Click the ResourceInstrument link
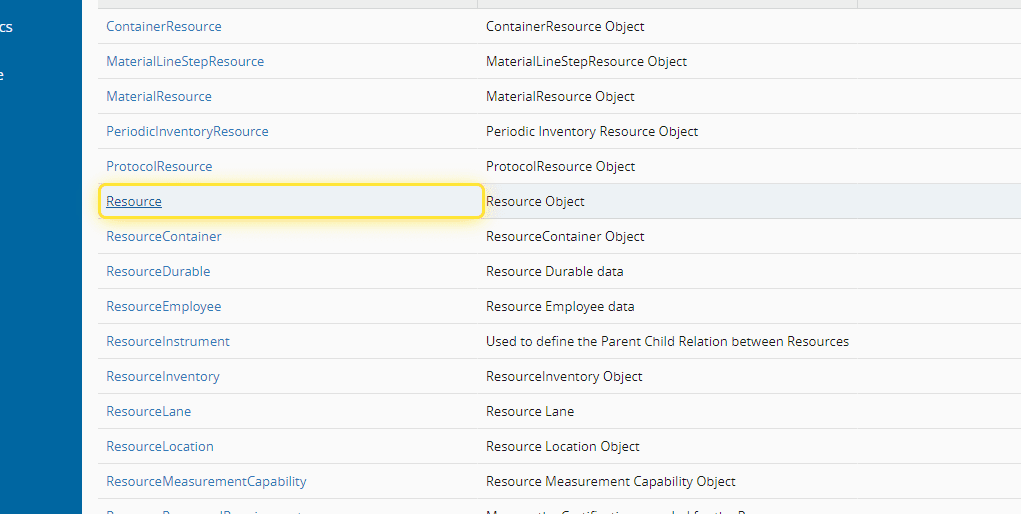The height and width of the screenshot is (514, 1021). click(x=168, y=341)
